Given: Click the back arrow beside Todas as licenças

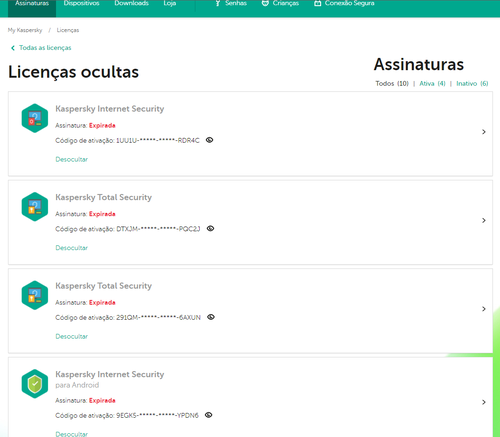Looking at the screenshot, I should (13, 48).
